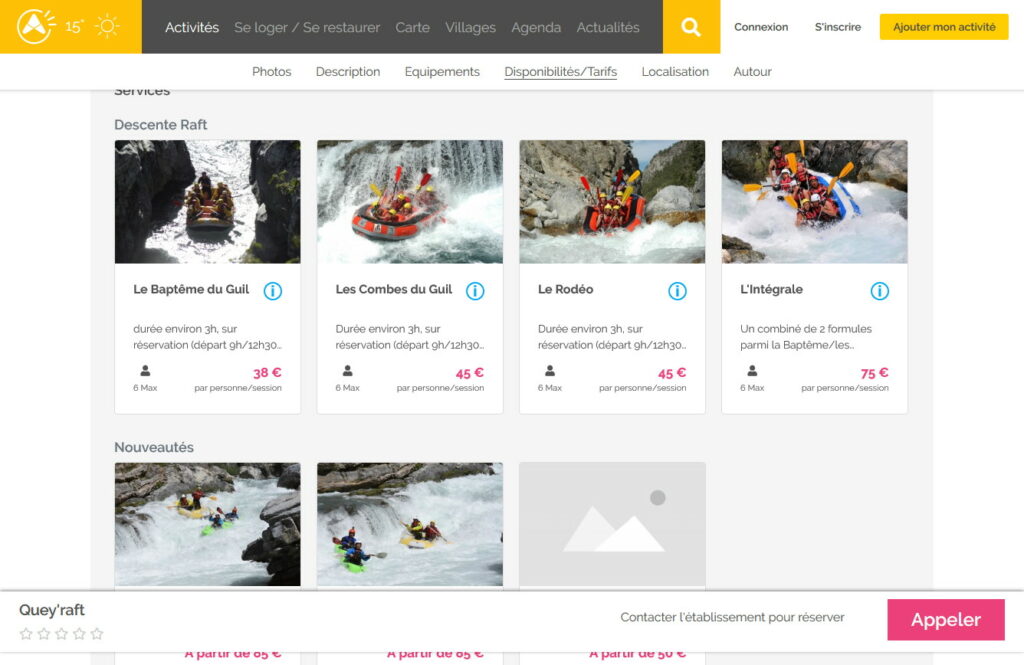Switch to Equipements tab
The width and height of the screenshot is (1024, 665).
442,72
